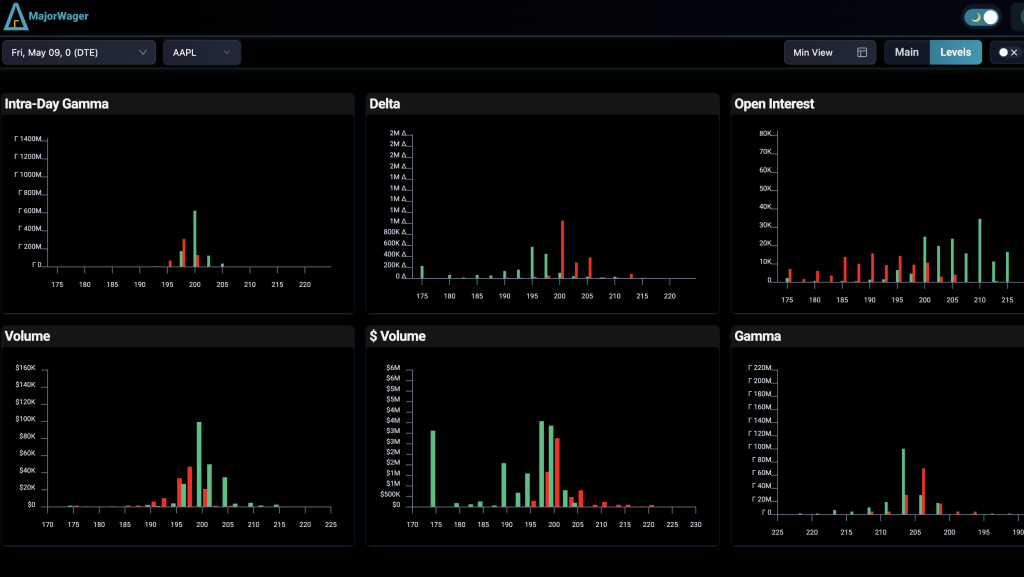Click the 210 x-axis label in Open Interest
Screen dimensions: 1024x577
[x=980, y=300]
